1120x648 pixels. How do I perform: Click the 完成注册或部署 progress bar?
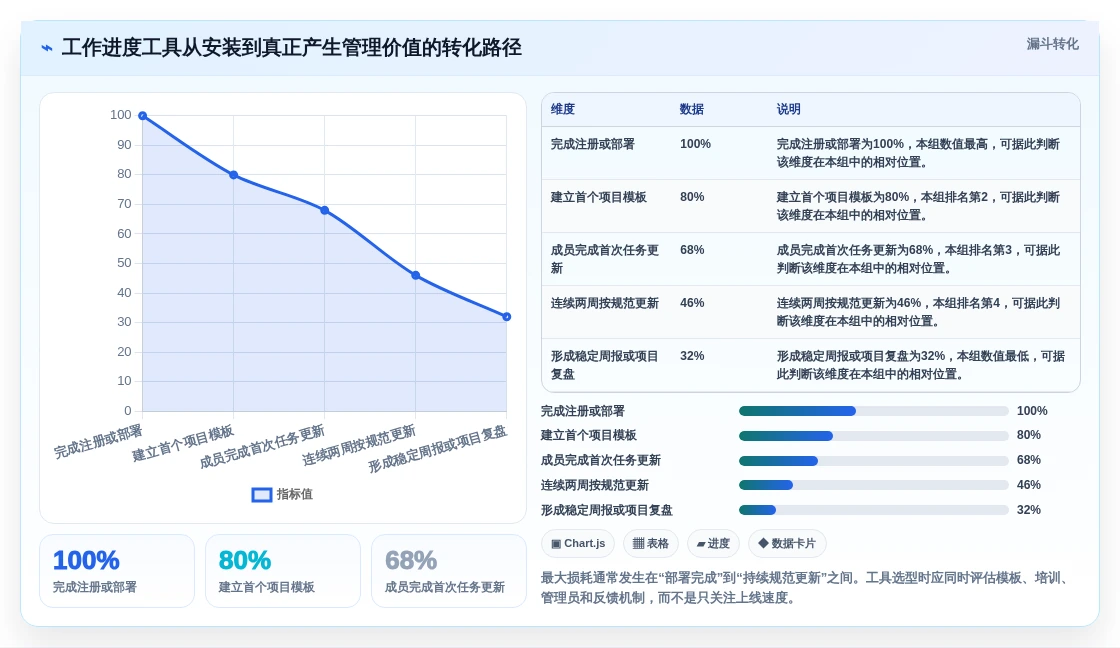(x=874, y=411)
